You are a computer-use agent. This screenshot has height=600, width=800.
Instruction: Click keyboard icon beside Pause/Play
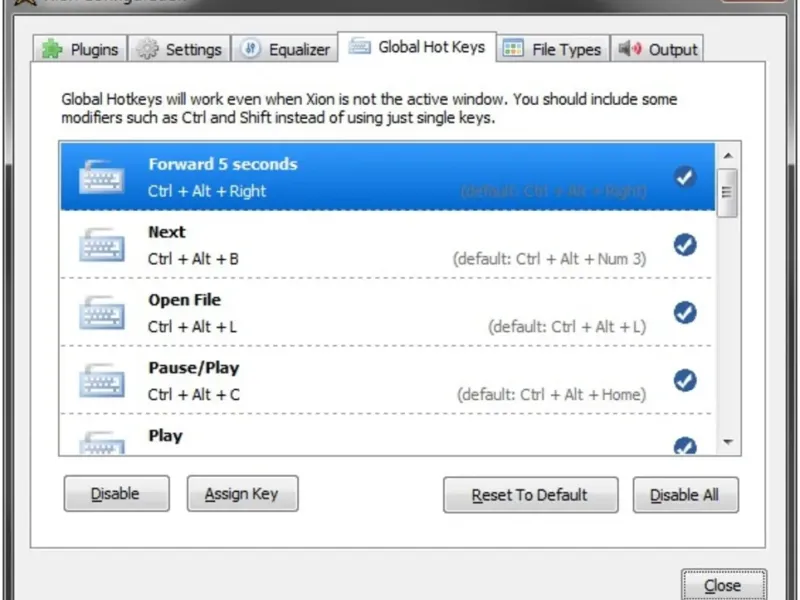tap(102, 381)
